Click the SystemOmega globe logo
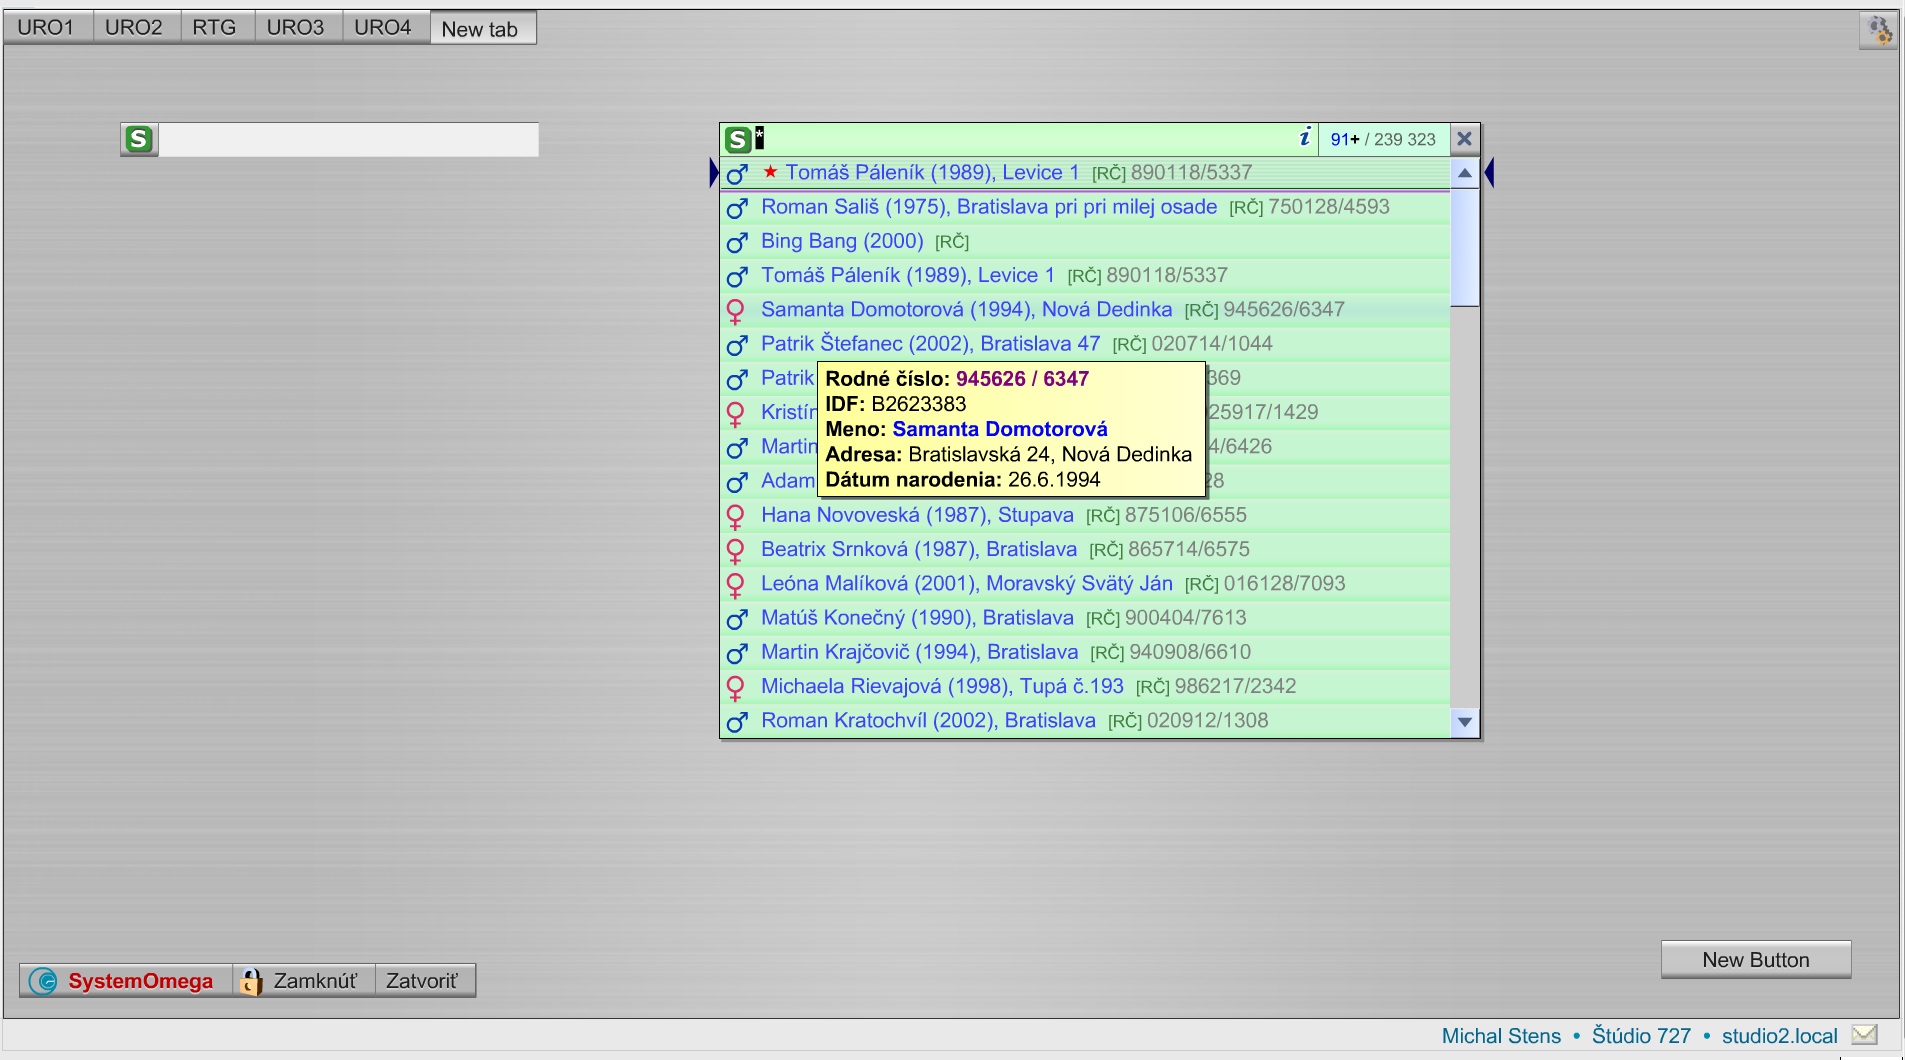The image size is (1905, 1060). [42, 980]
